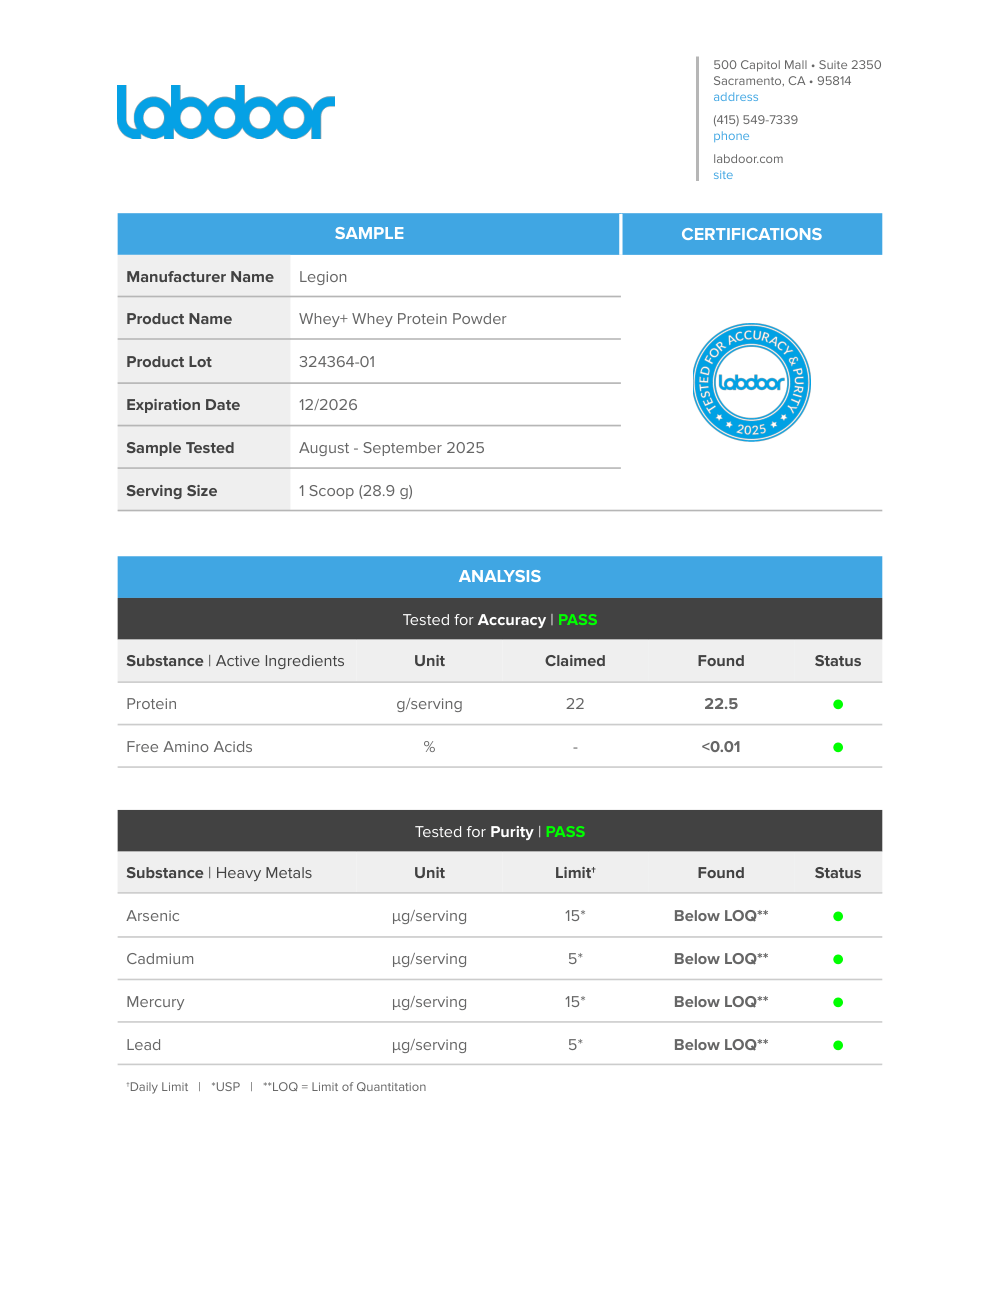Click the Free Amino Acids status dot

[x=838, y=747]
